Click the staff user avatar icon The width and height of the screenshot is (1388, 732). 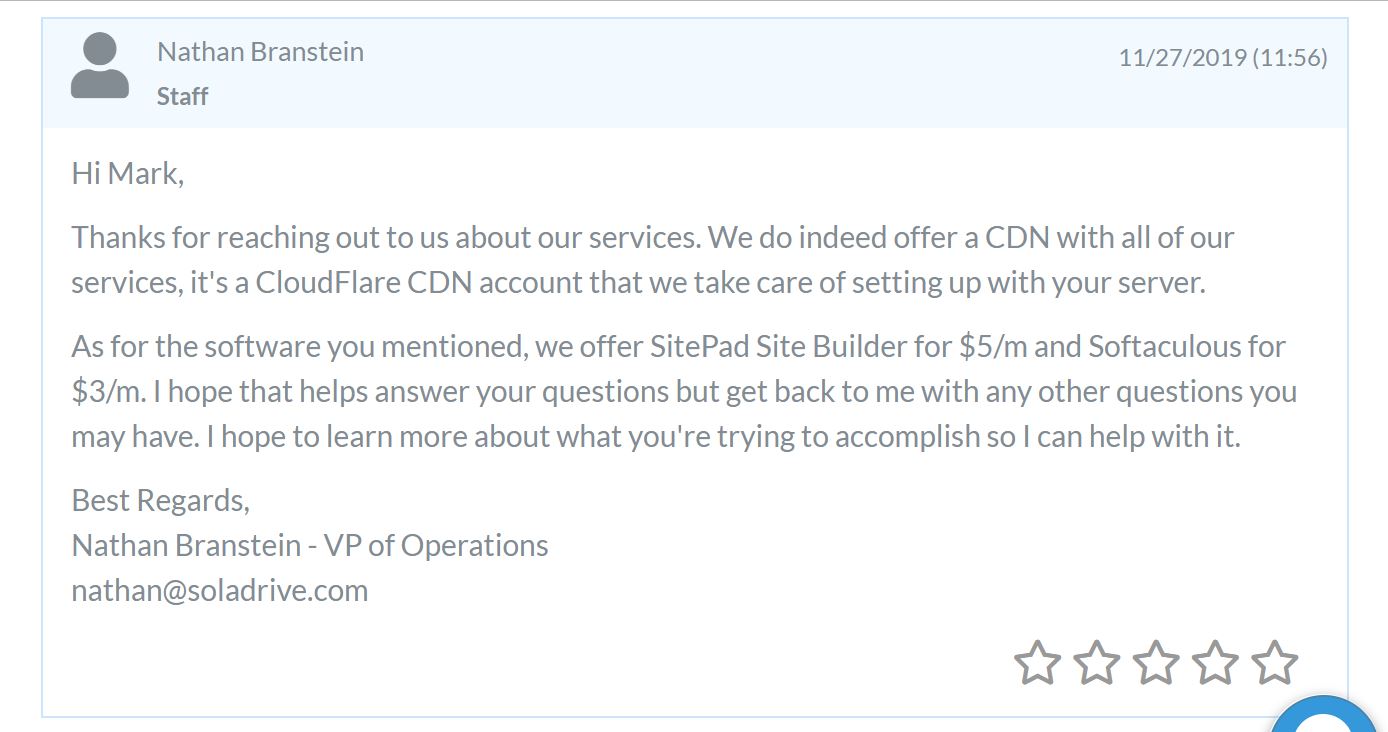pos(100,65)
